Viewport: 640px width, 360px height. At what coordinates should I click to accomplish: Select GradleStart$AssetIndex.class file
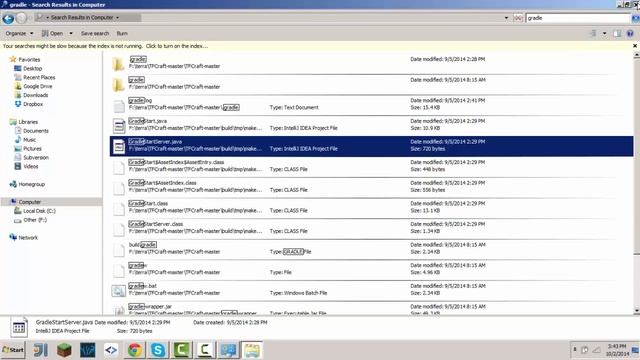(x=371, y=187)
